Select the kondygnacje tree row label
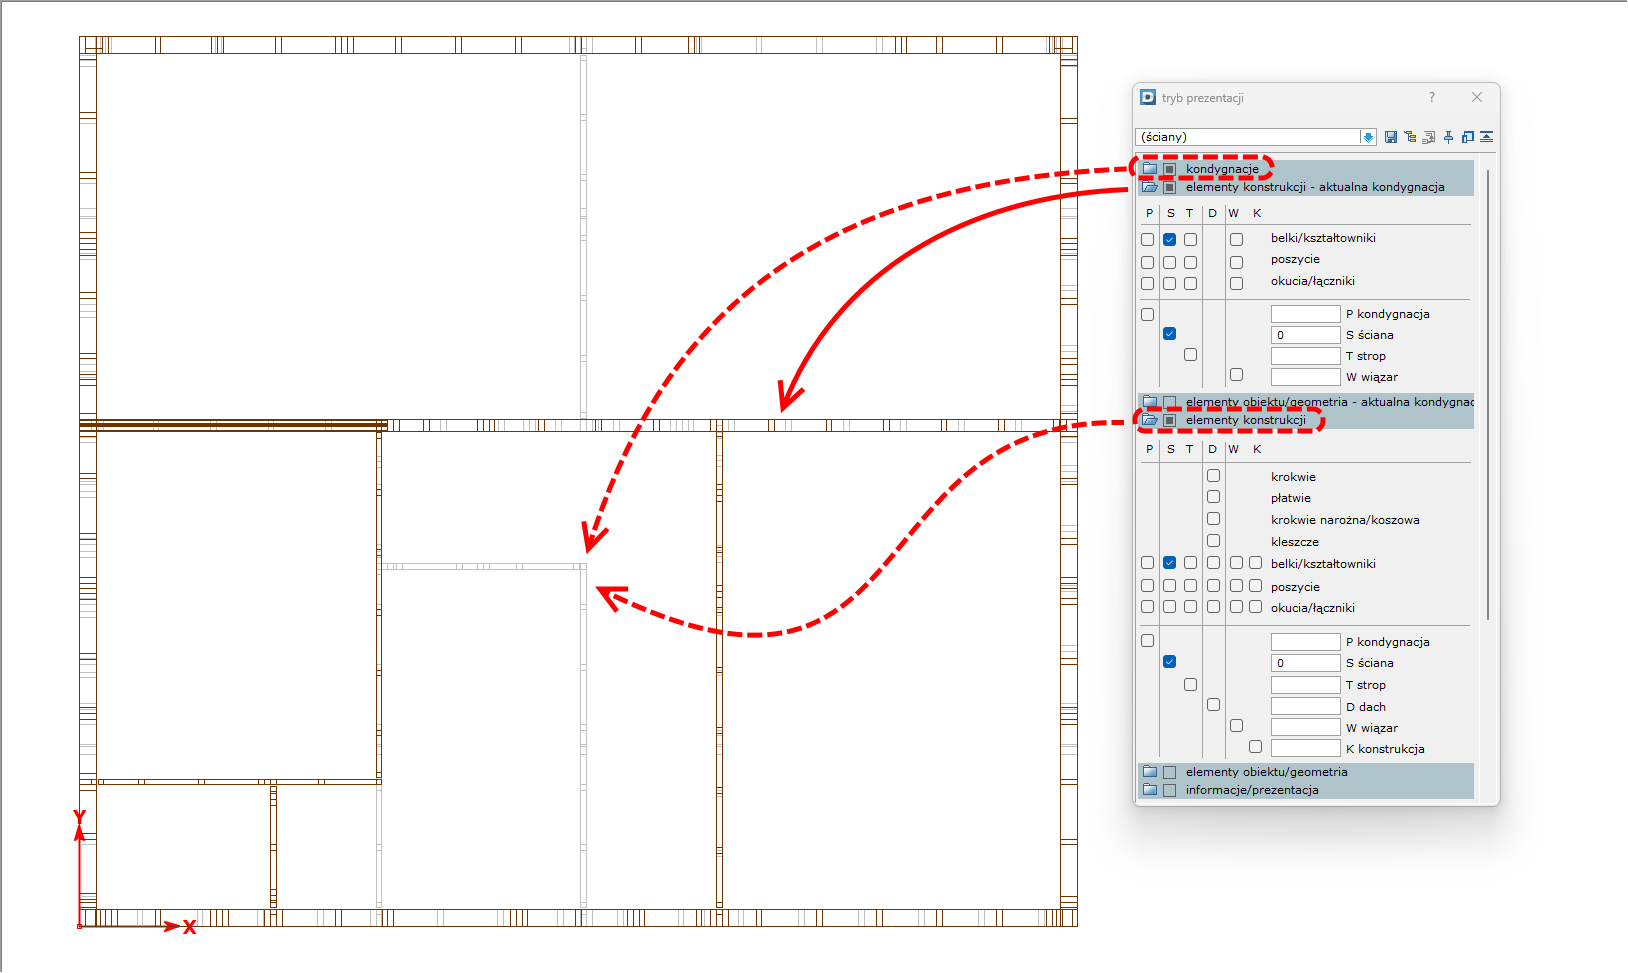Screen dimensions: 1628x973 point(1222,169)
